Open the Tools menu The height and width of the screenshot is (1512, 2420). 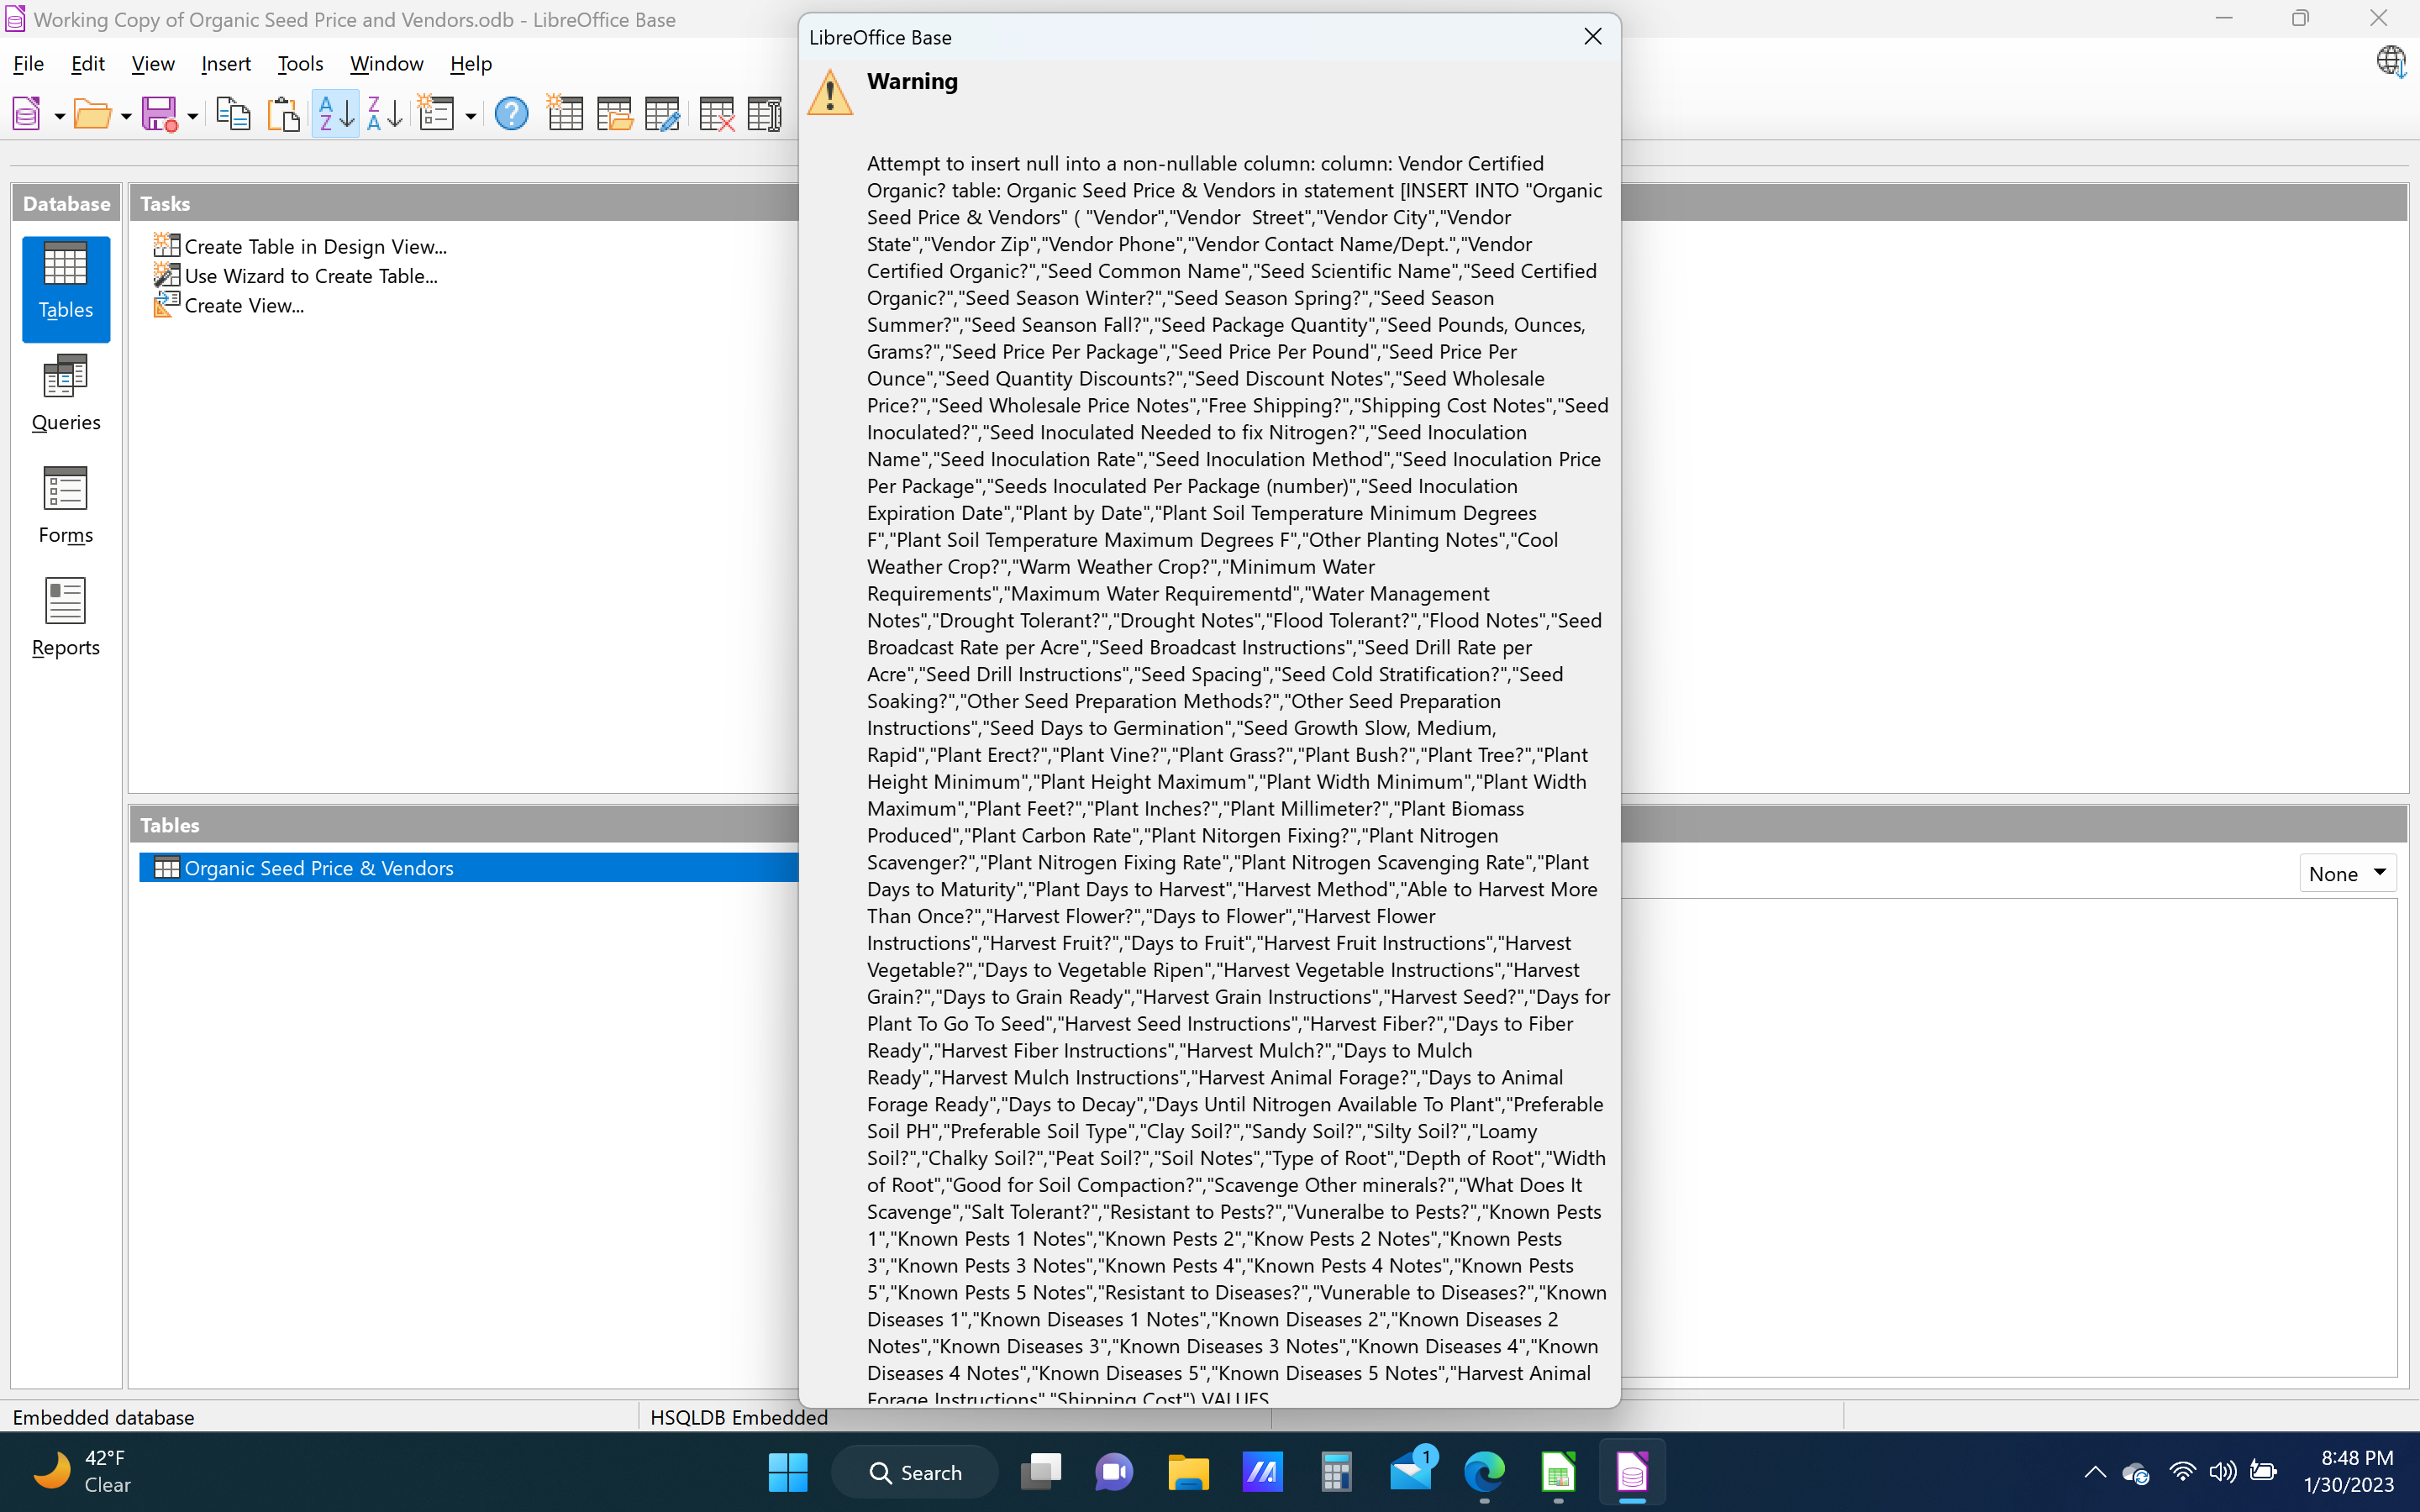[300, 64]
